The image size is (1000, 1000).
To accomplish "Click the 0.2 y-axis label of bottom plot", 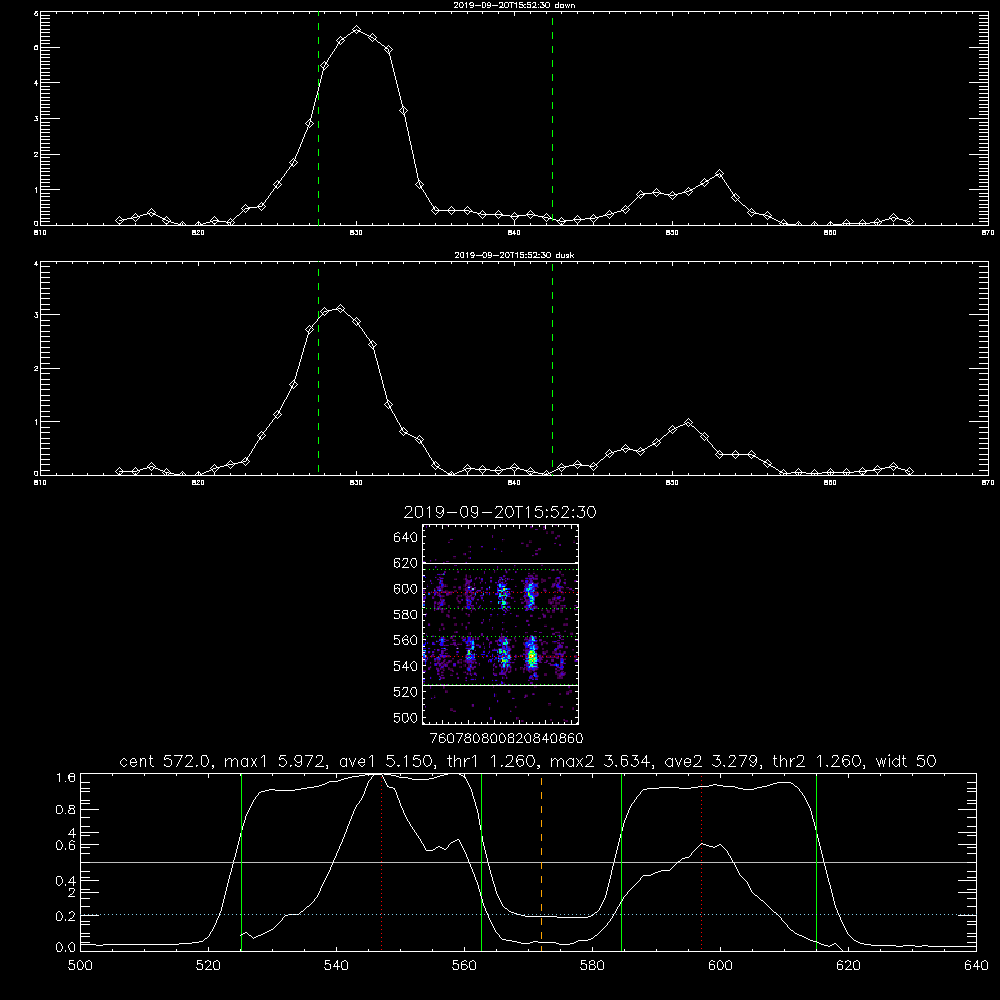I will pos(66,916).
